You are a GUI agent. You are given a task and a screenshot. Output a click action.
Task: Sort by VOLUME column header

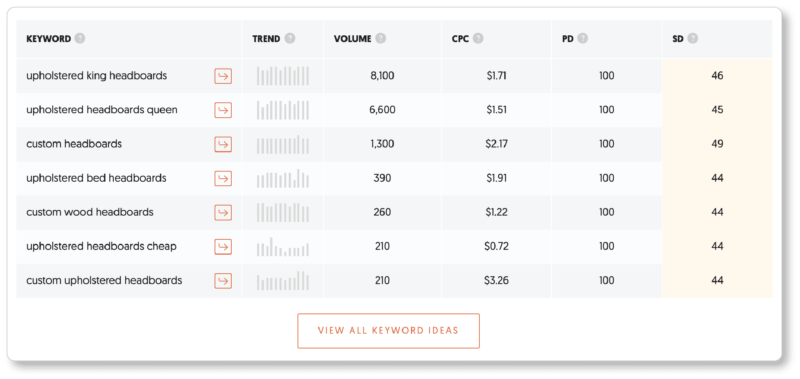point(353,39)
